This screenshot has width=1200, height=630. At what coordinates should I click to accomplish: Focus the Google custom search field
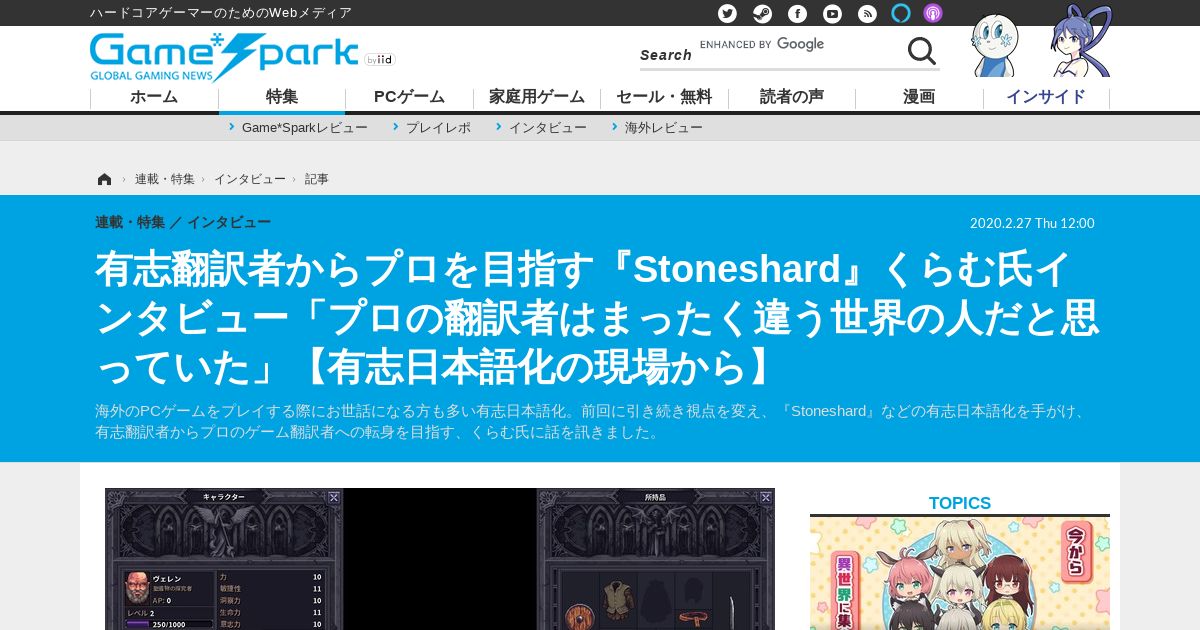click(798, 46)
